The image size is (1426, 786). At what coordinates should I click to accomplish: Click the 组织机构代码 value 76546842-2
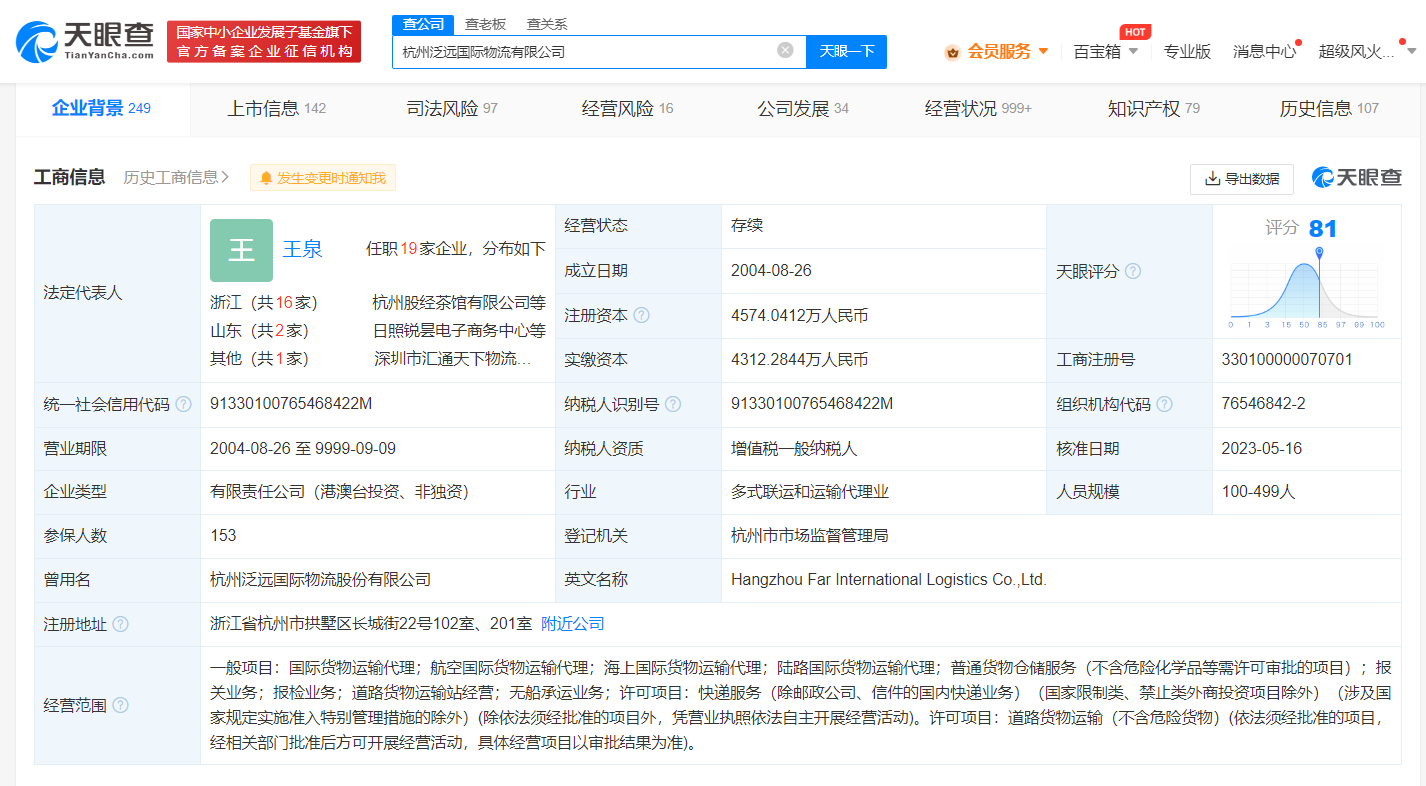point(1263,404)
